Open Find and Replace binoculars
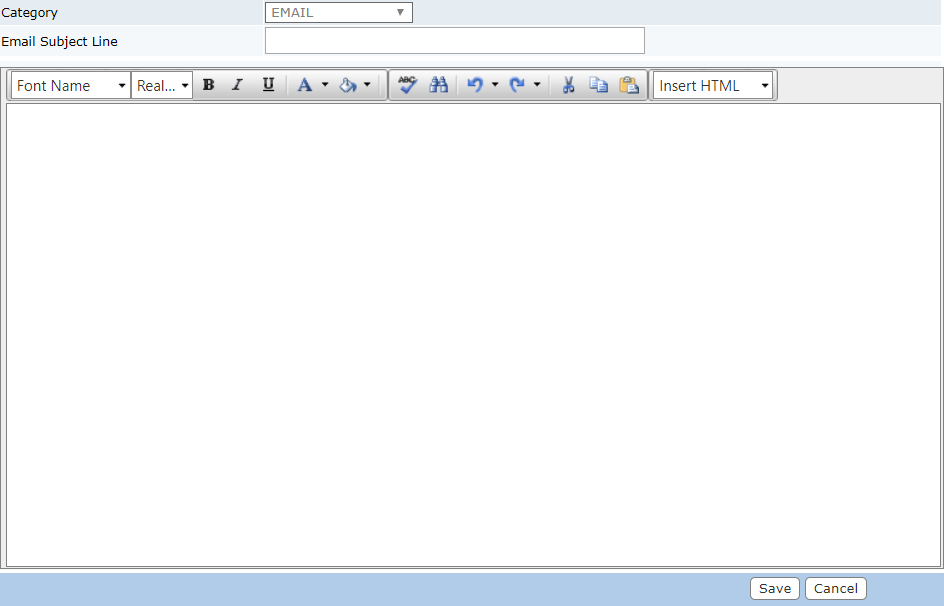 tap(438, 85)
